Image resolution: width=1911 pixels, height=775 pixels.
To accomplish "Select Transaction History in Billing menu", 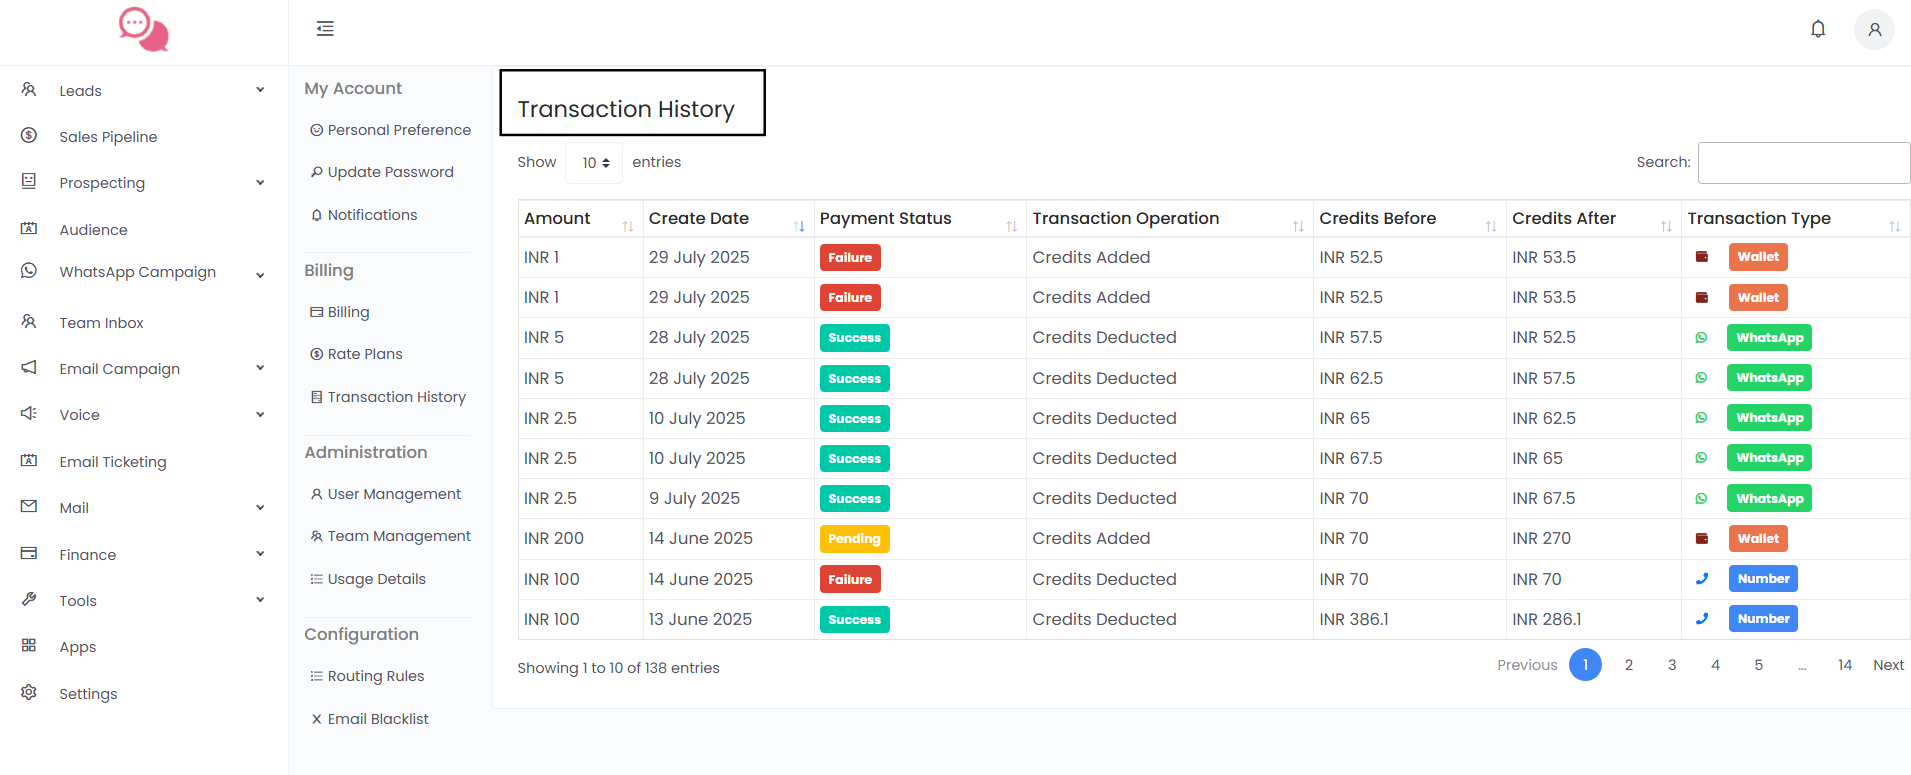I will (389, 397).
